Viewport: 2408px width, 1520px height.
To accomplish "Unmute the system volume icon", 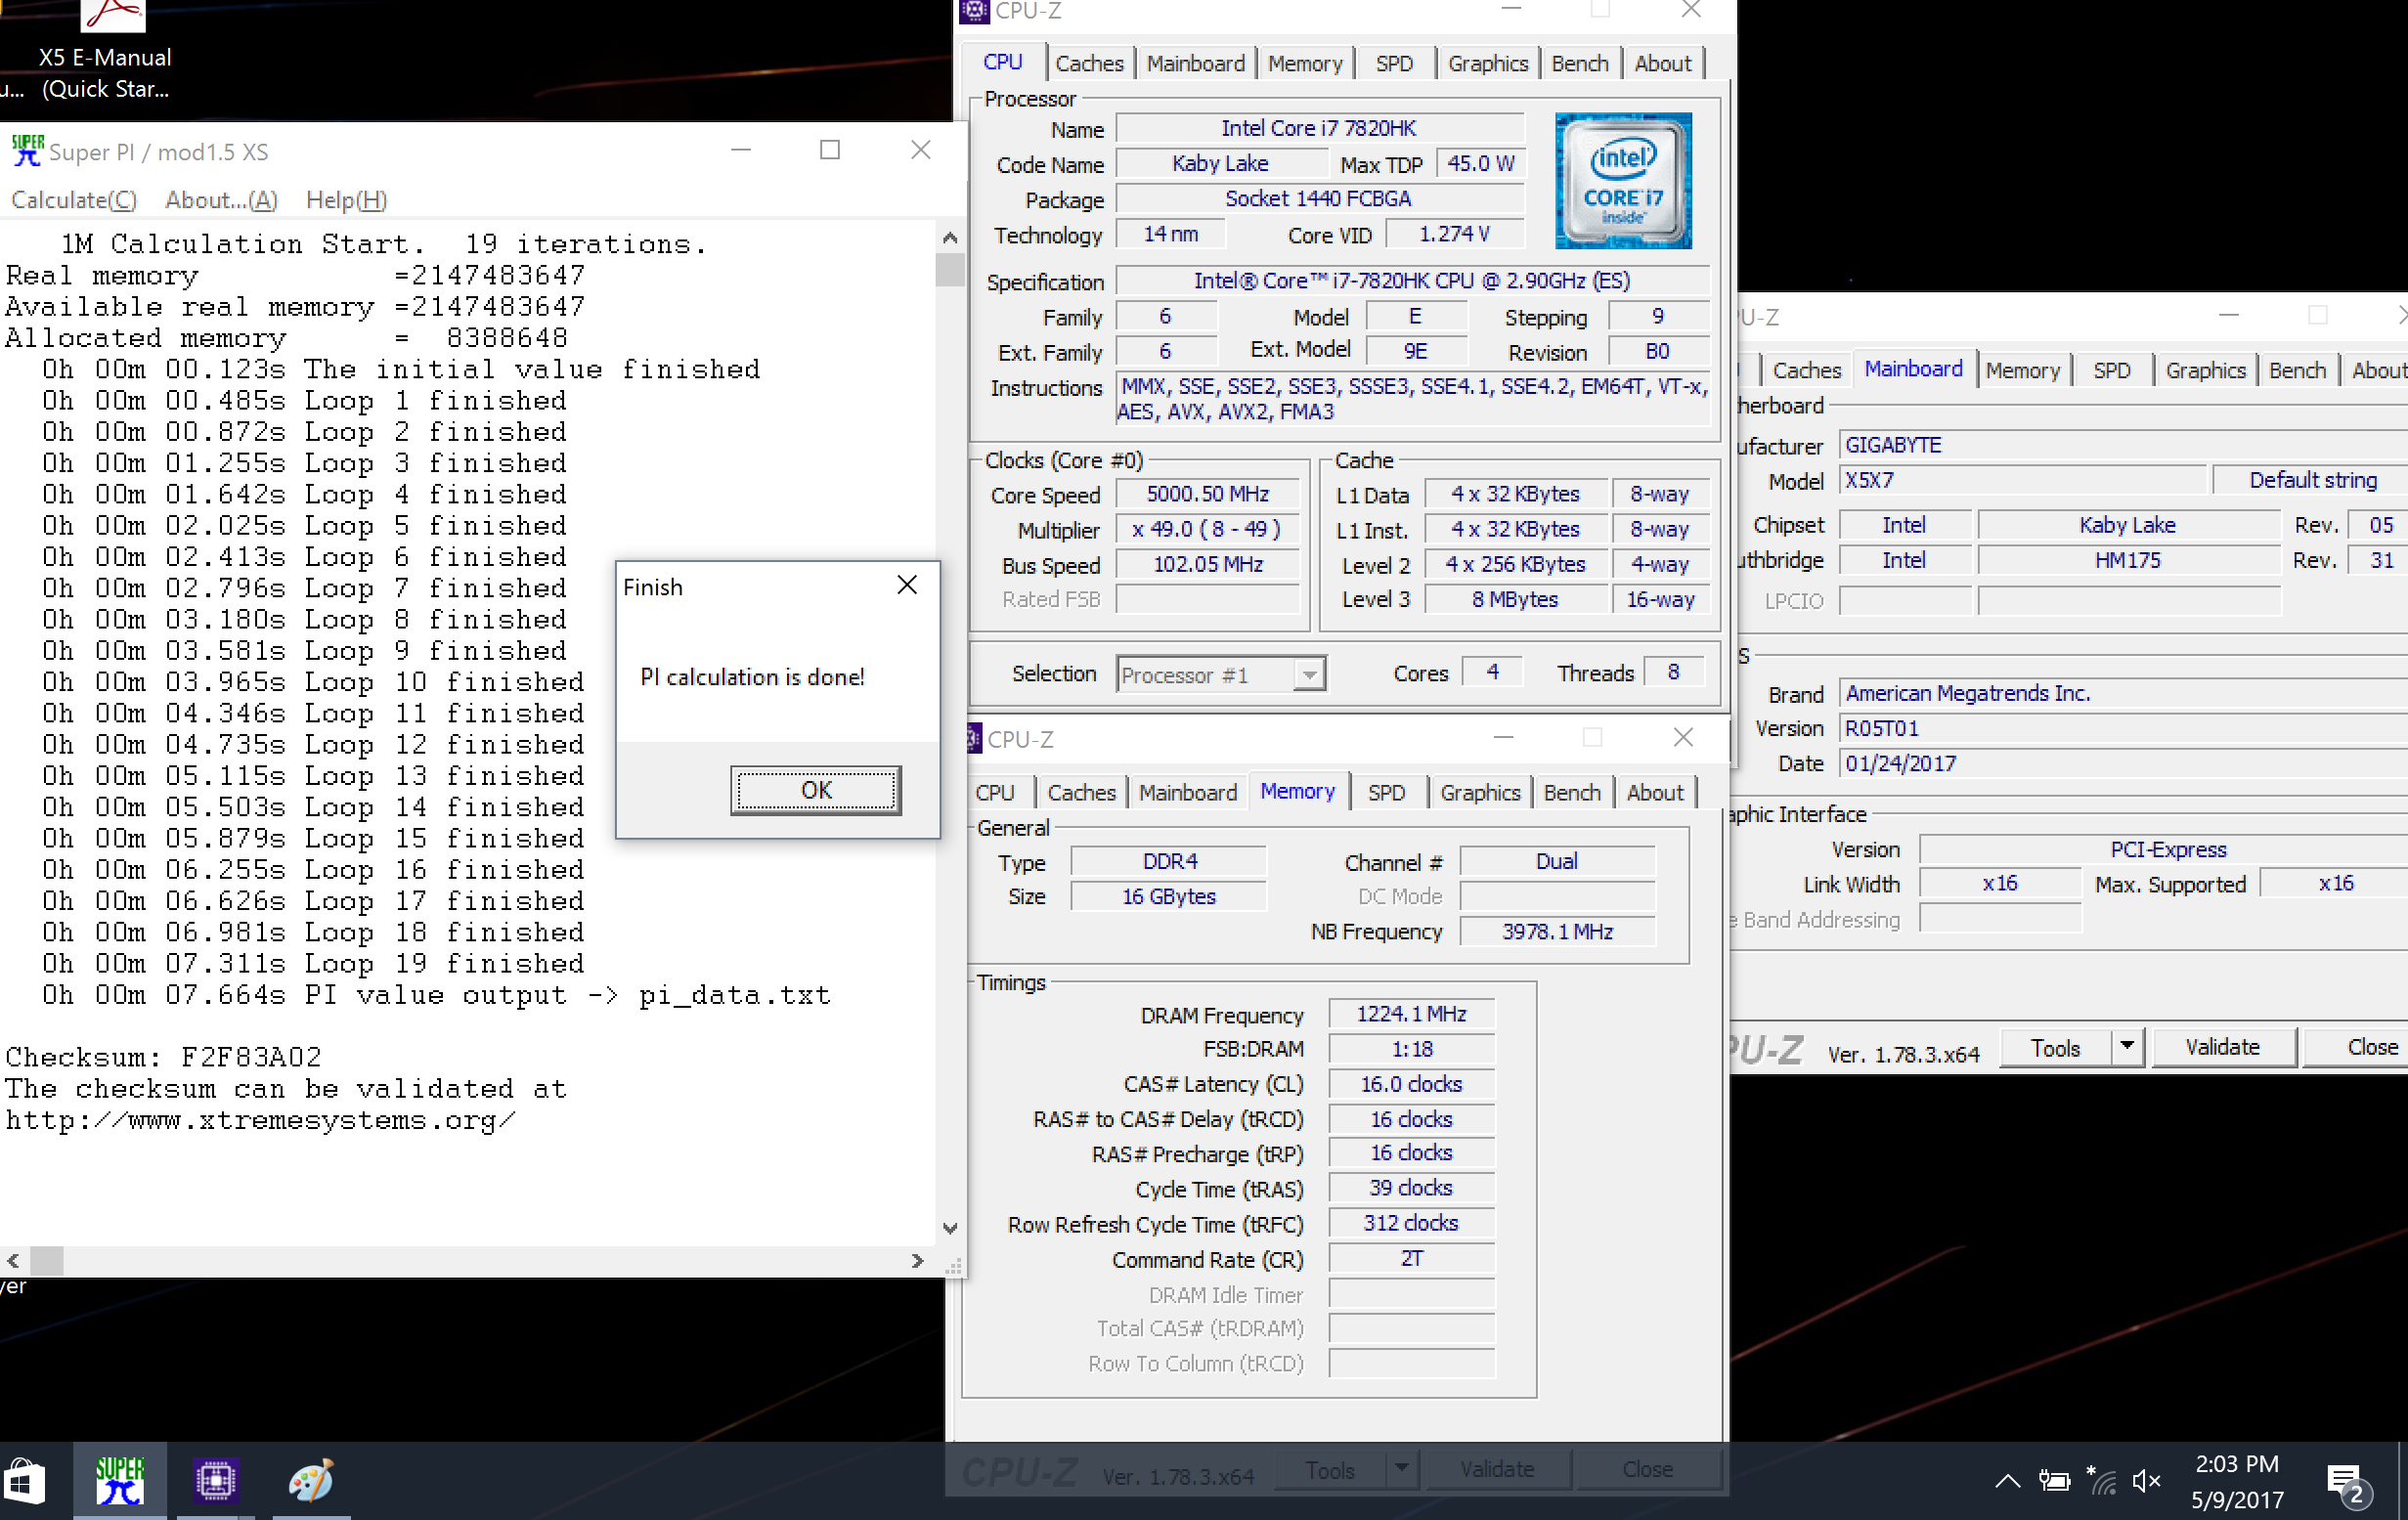I will tap(2146, 1481).
